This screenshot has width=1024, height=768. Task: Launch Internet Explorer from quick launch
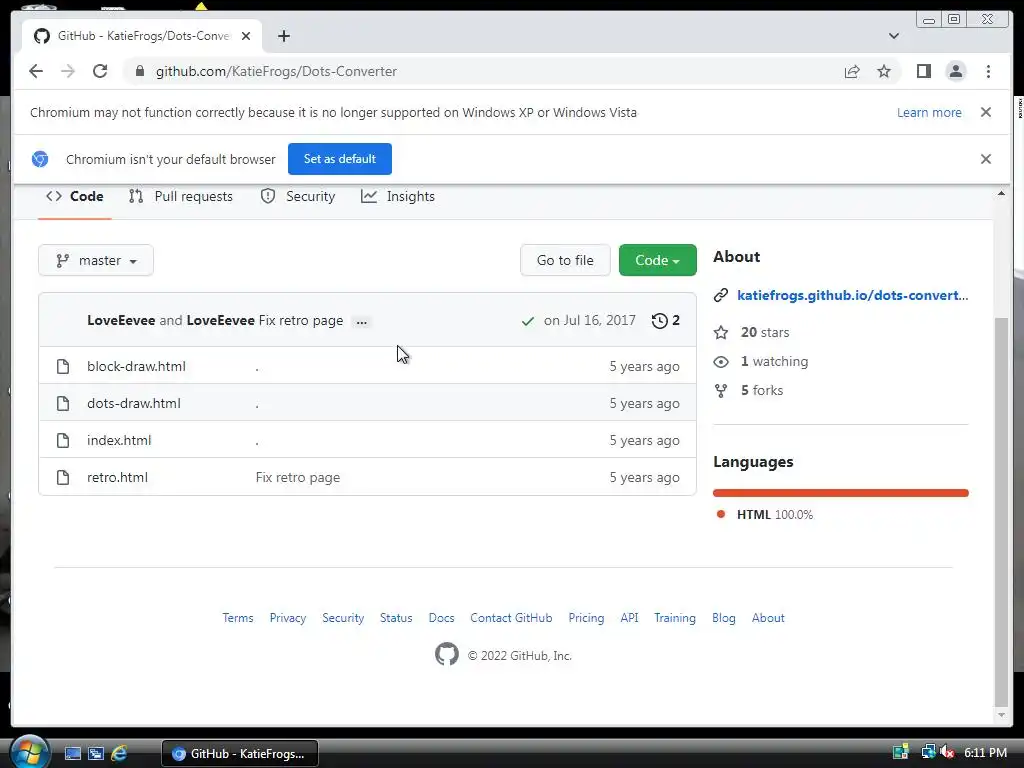120,754
